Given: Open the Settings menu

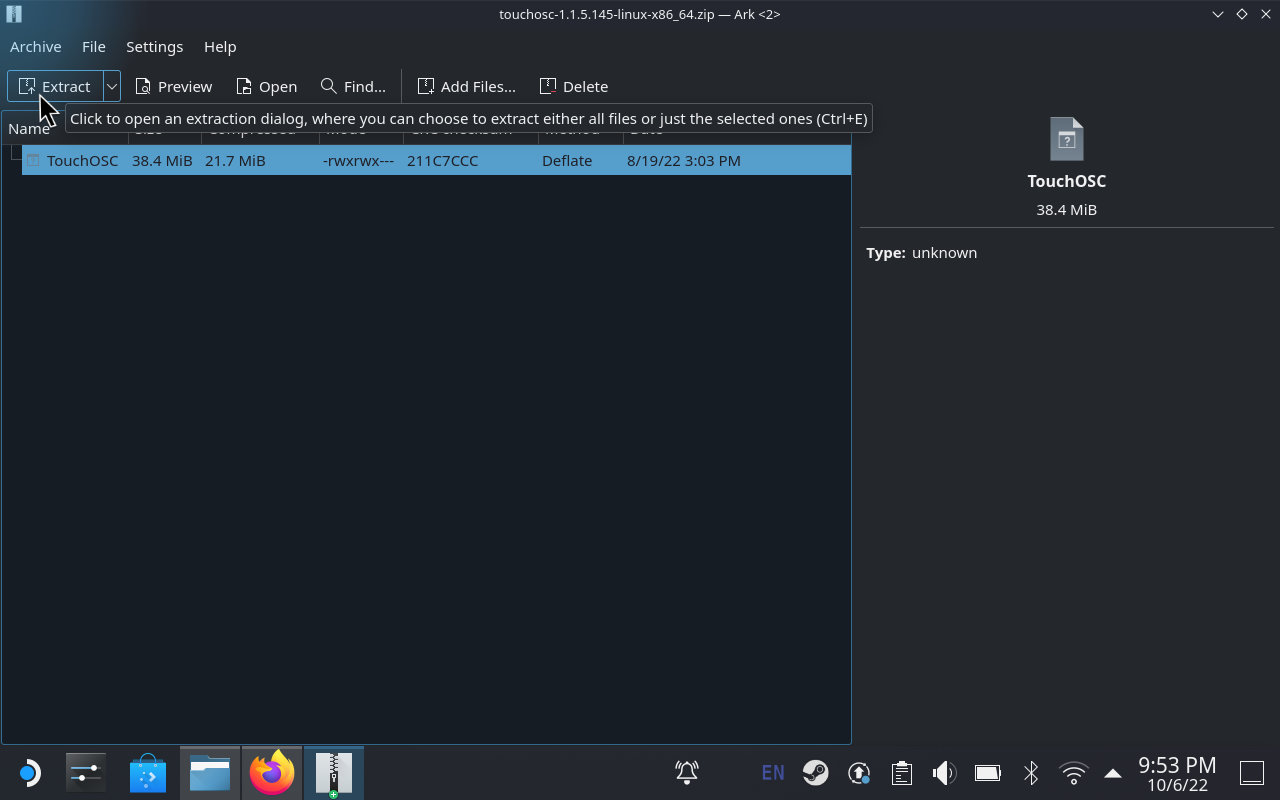Looking at the screenshot, I should [155, 46].
